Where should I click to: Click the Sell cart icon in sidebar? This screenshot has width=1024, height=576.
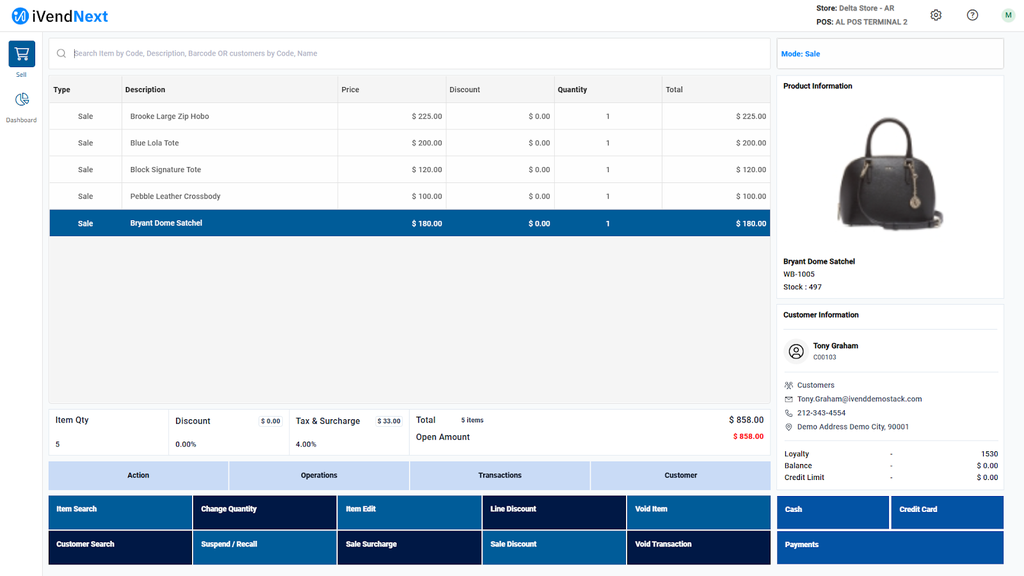(x=22, y=54)
